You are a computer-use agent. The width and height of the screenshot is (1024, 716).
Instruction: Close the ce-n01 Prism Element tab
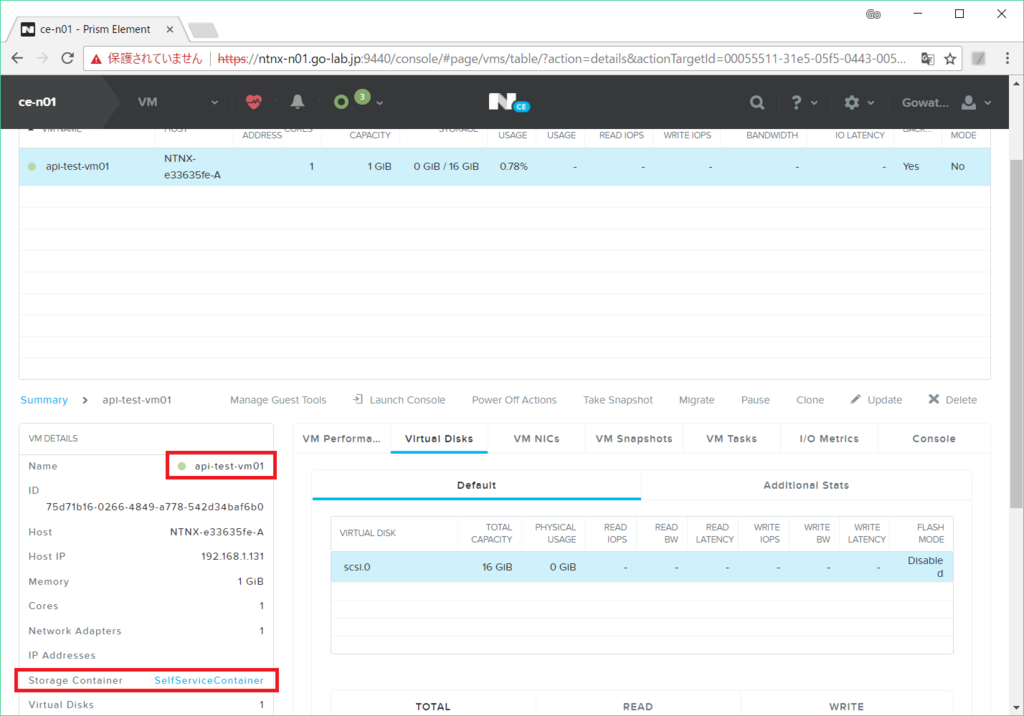coord(170,29)
